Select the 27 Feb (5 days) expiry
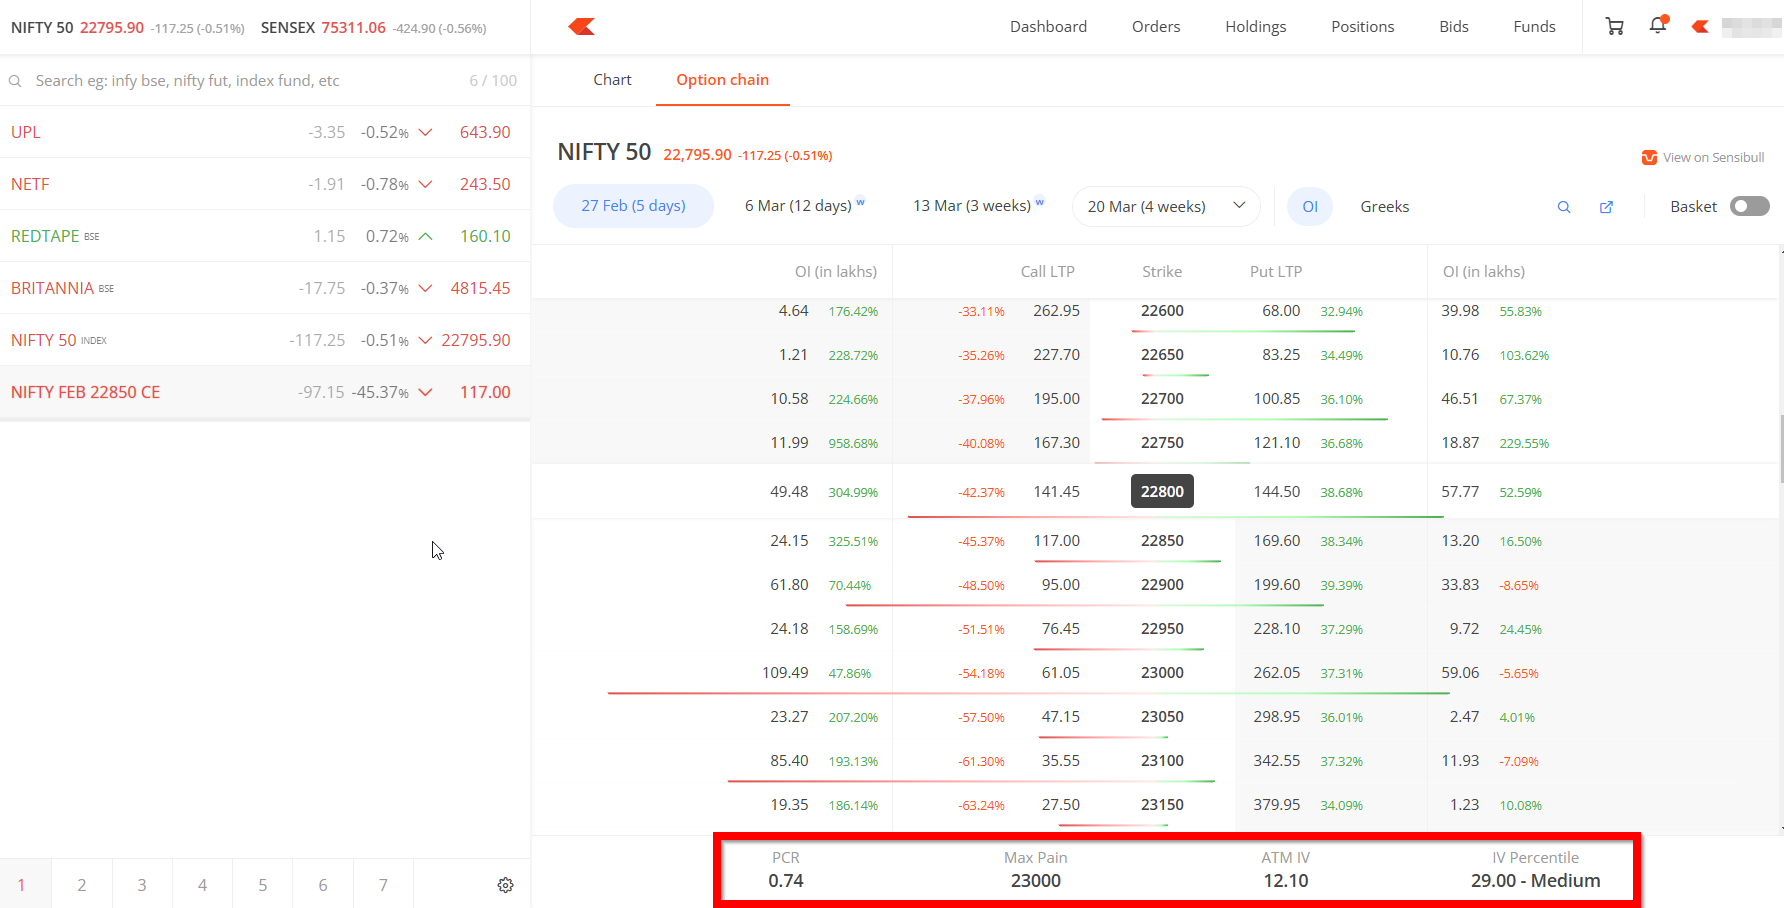 click(x=633, y=206)
